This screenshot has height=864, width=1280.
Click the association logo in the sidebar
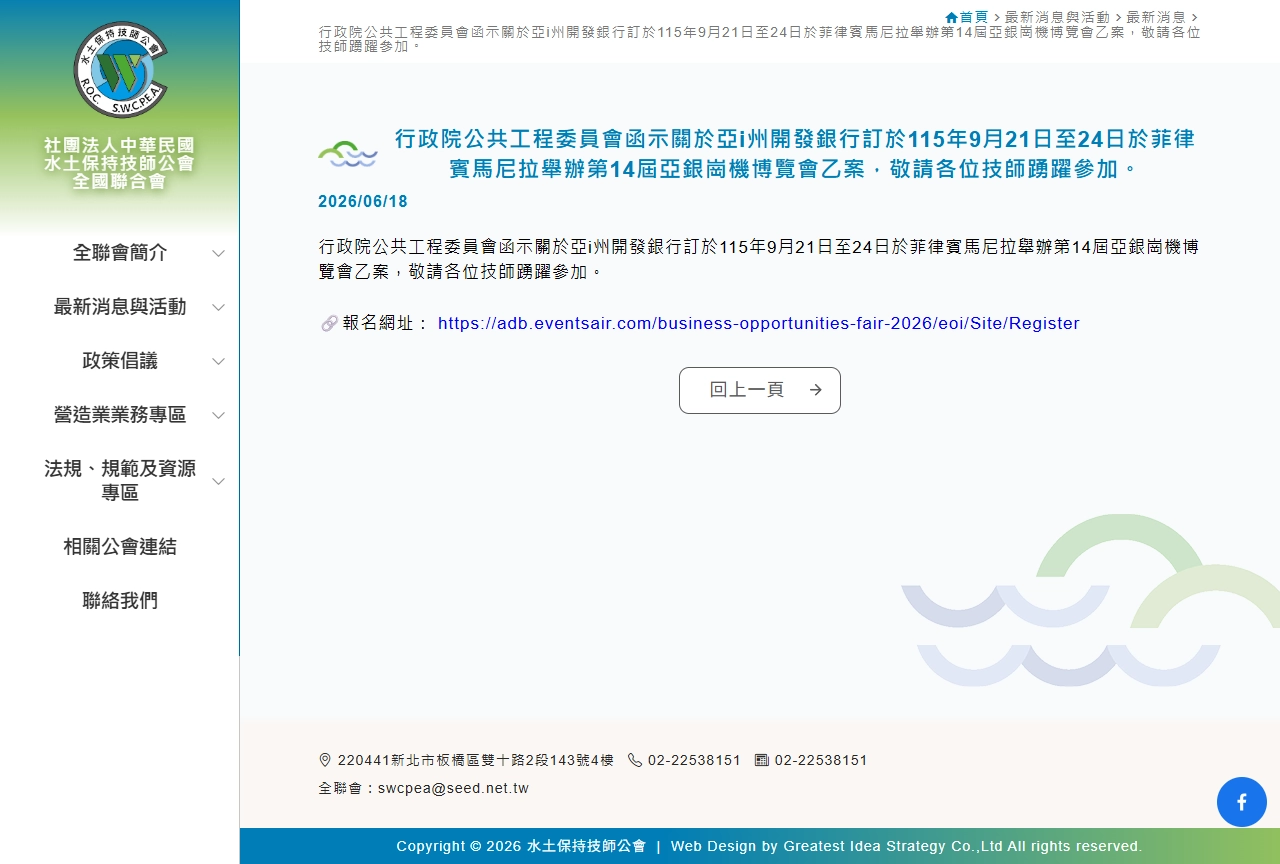click(x=120, y=70)
